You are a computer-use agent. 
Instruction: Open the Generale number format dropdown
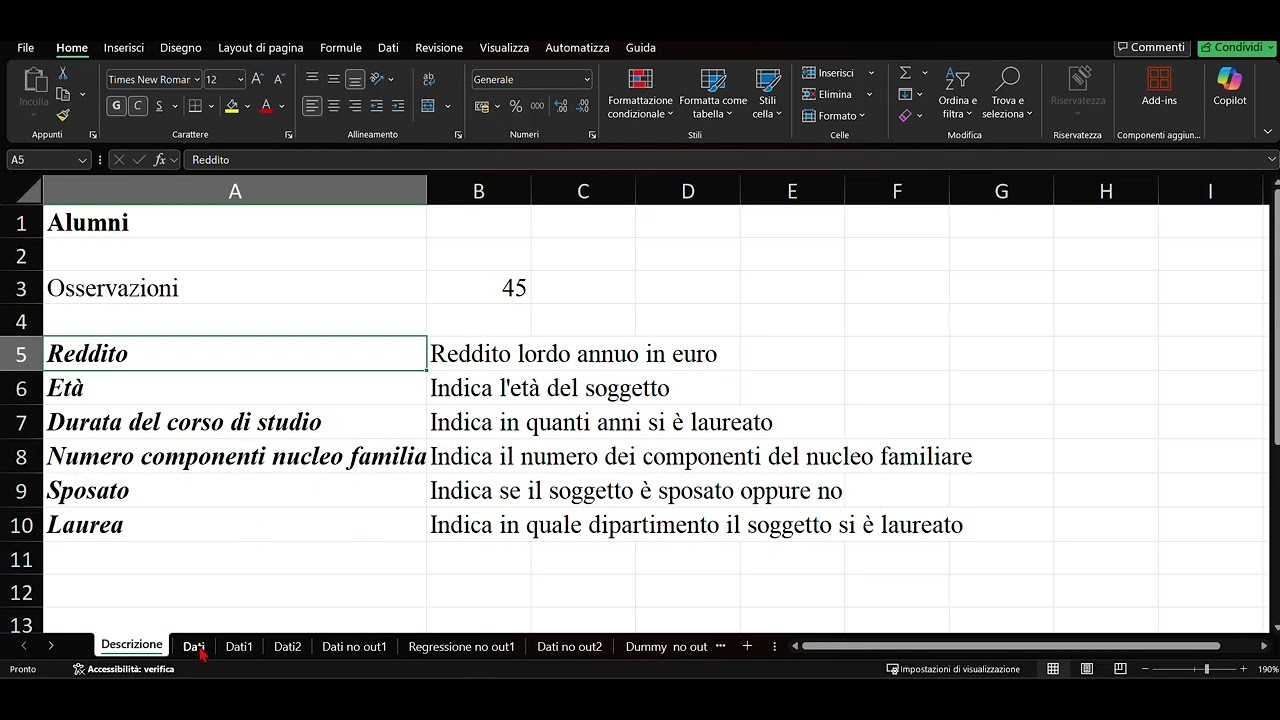pyautogui.click(x=586, y=79)
